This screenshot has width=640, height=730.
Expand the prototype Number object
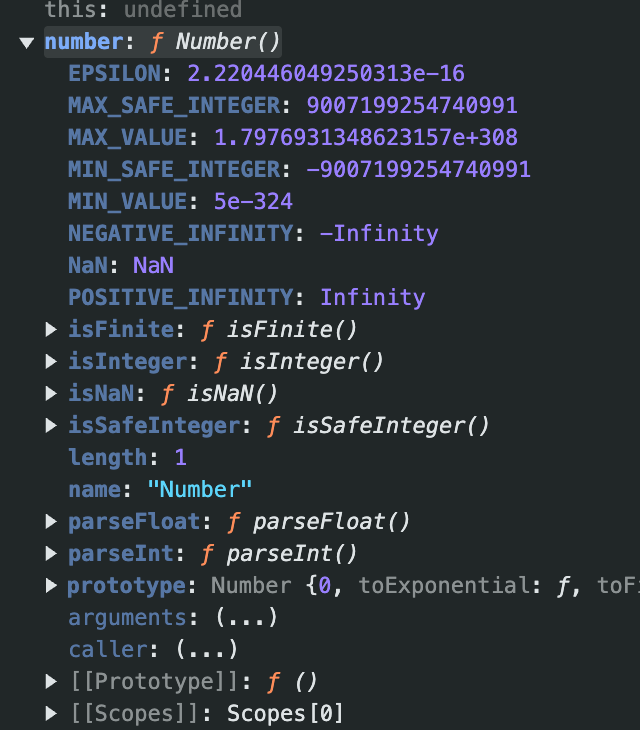[51, 586]
